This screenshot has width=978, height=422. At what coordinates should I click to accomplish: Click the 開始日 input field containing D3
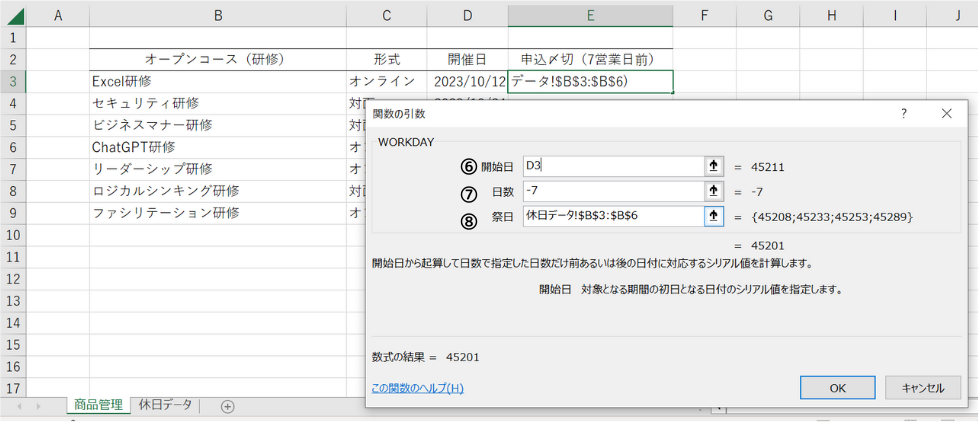[x=612, y=166]
